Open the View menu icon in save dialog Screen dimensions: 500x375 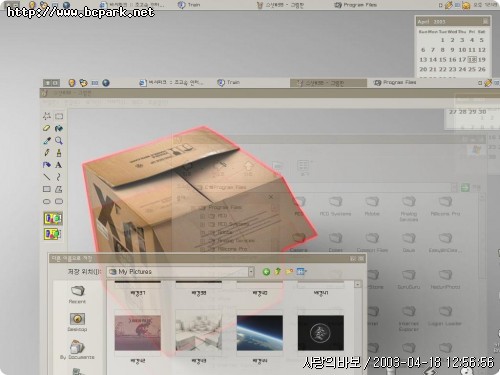pos(301,272)
